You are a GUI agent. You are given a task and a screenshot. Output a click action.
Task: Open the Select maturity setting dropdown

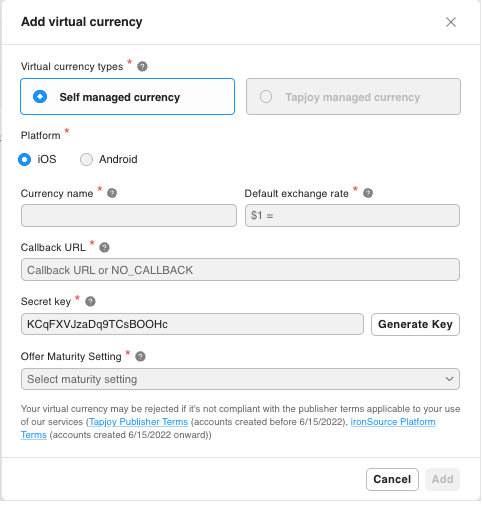(240, 379)
